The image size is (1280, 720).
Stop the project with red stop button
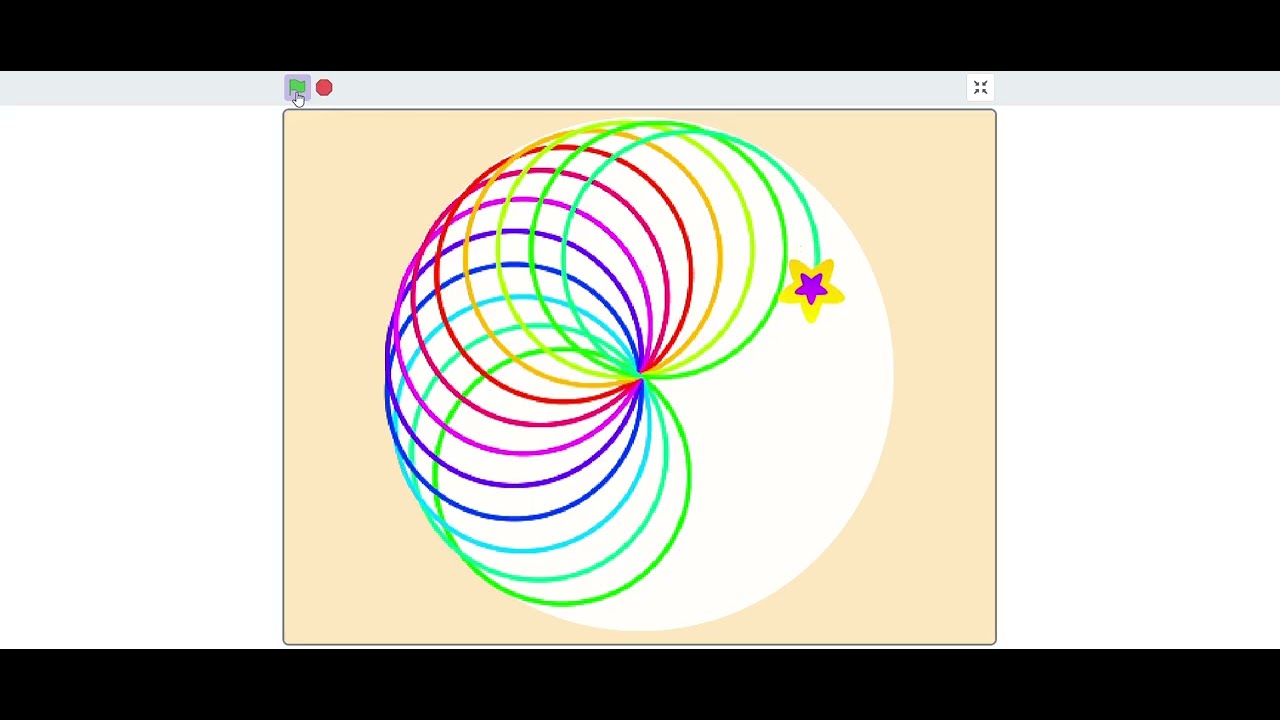click(324, 88)
